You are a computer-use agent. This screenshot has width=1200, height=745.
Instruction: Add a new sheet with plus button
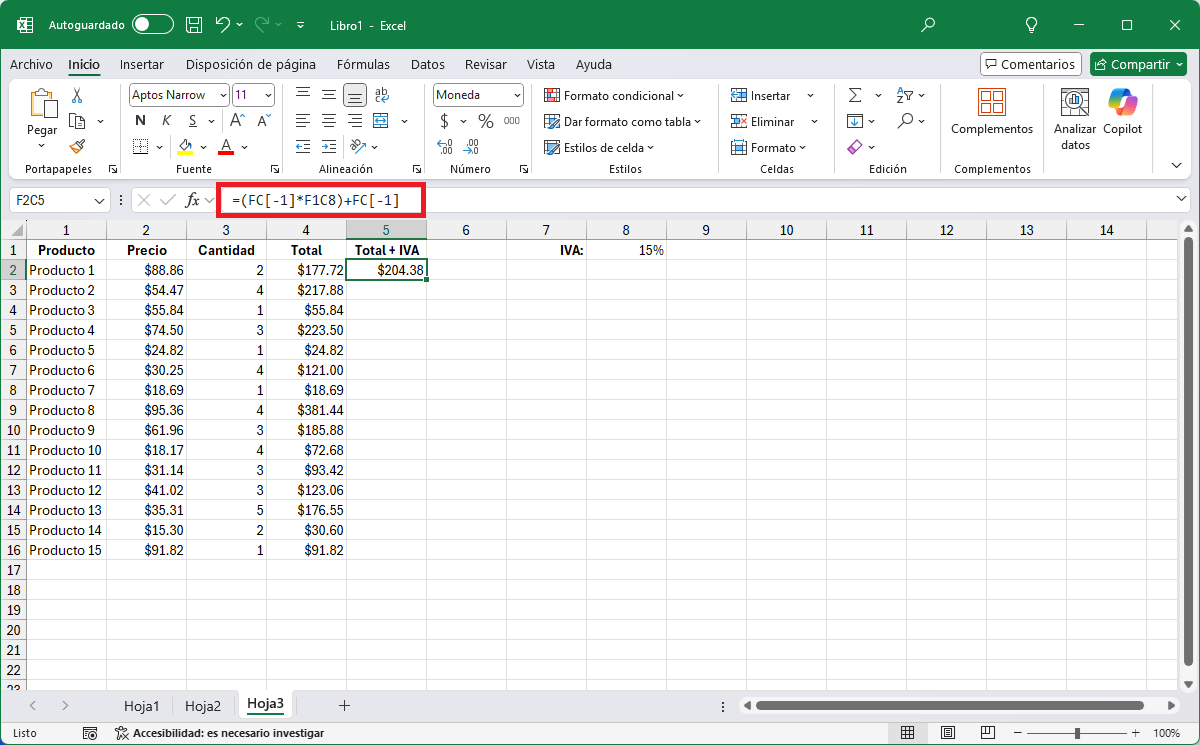tap(344, 705)
